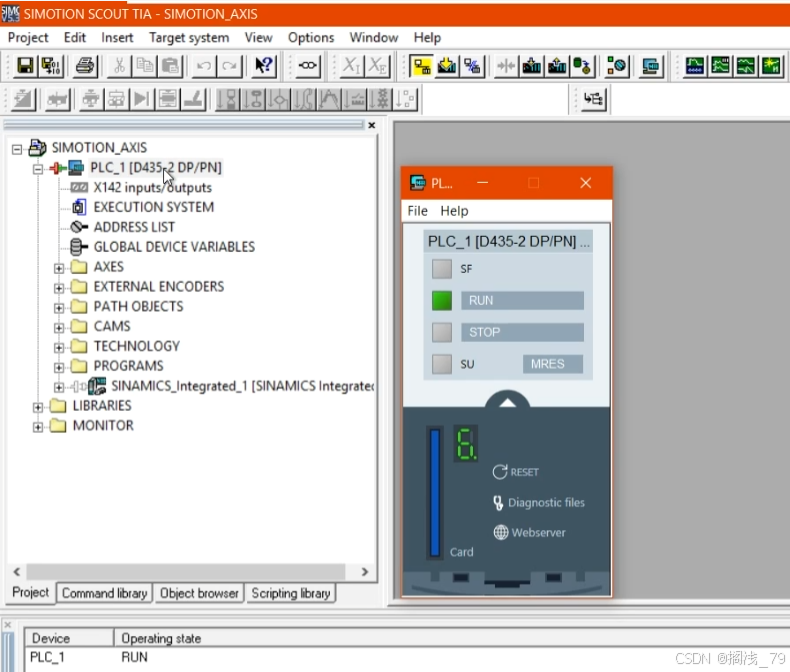Click the XI toolbar icon
Image resolution: width=790 pixels, height=672 pixels.
pos(351,65)
